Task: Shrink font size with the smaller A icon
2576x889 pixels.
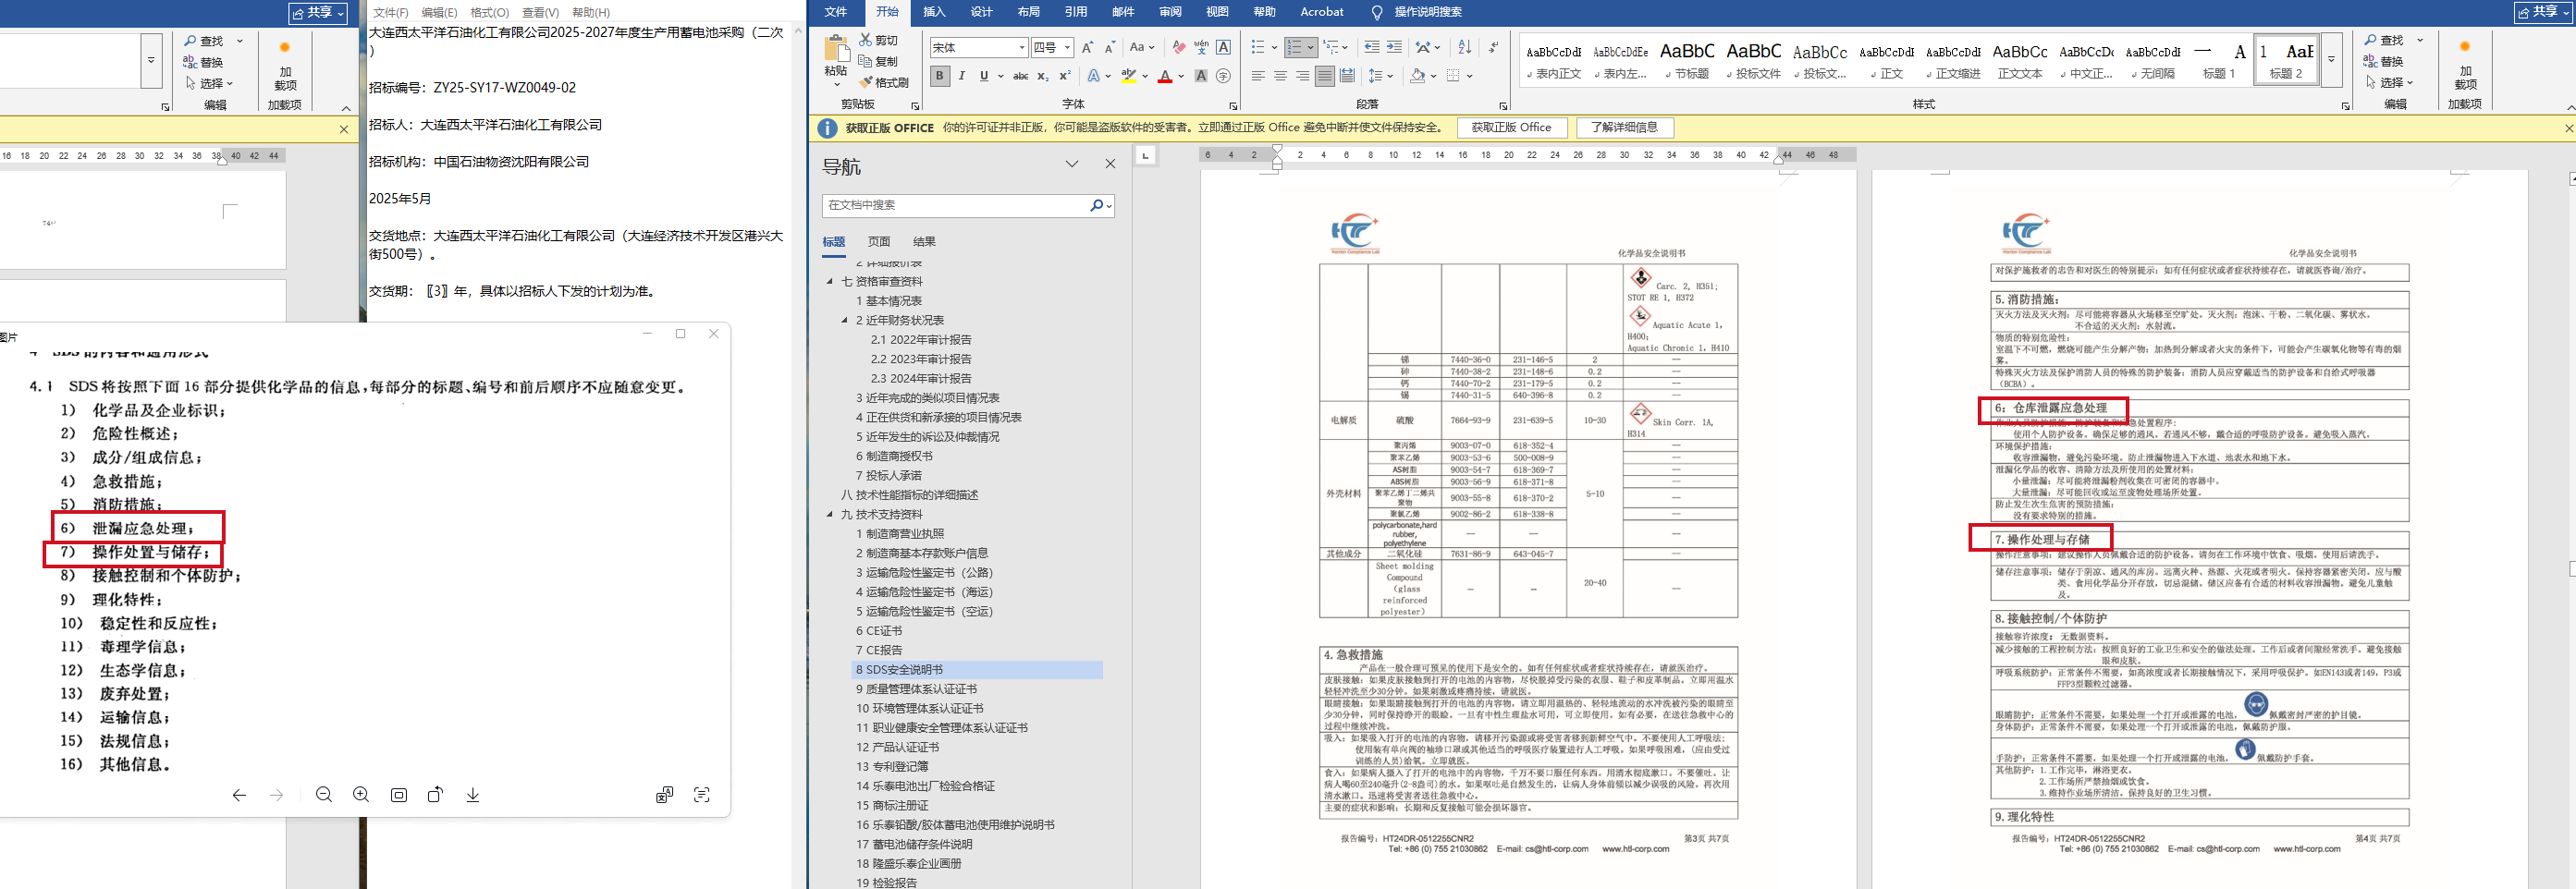Action: pyautogui.click(x=1110, y=47)
